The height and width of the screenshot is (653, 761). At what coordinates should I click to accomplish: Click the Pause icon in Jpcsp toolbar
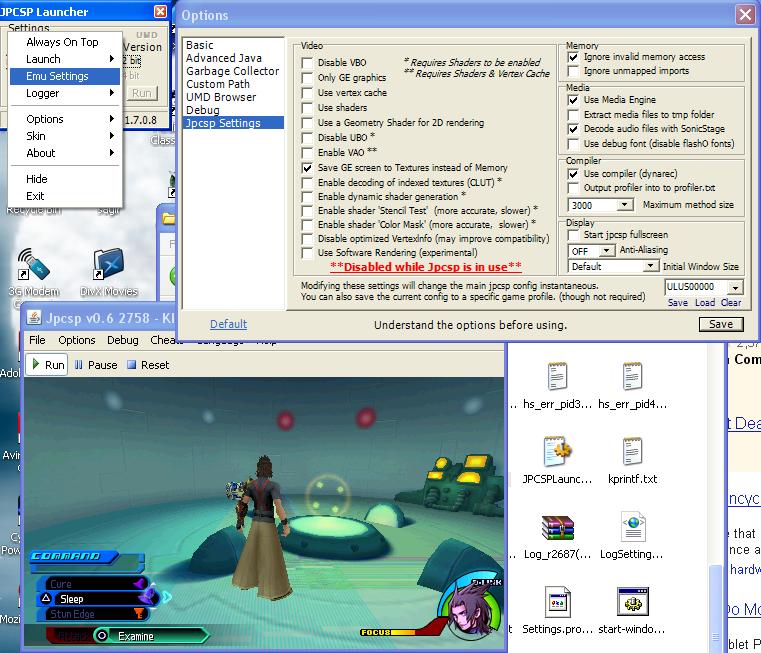click(x=79, y=365)
